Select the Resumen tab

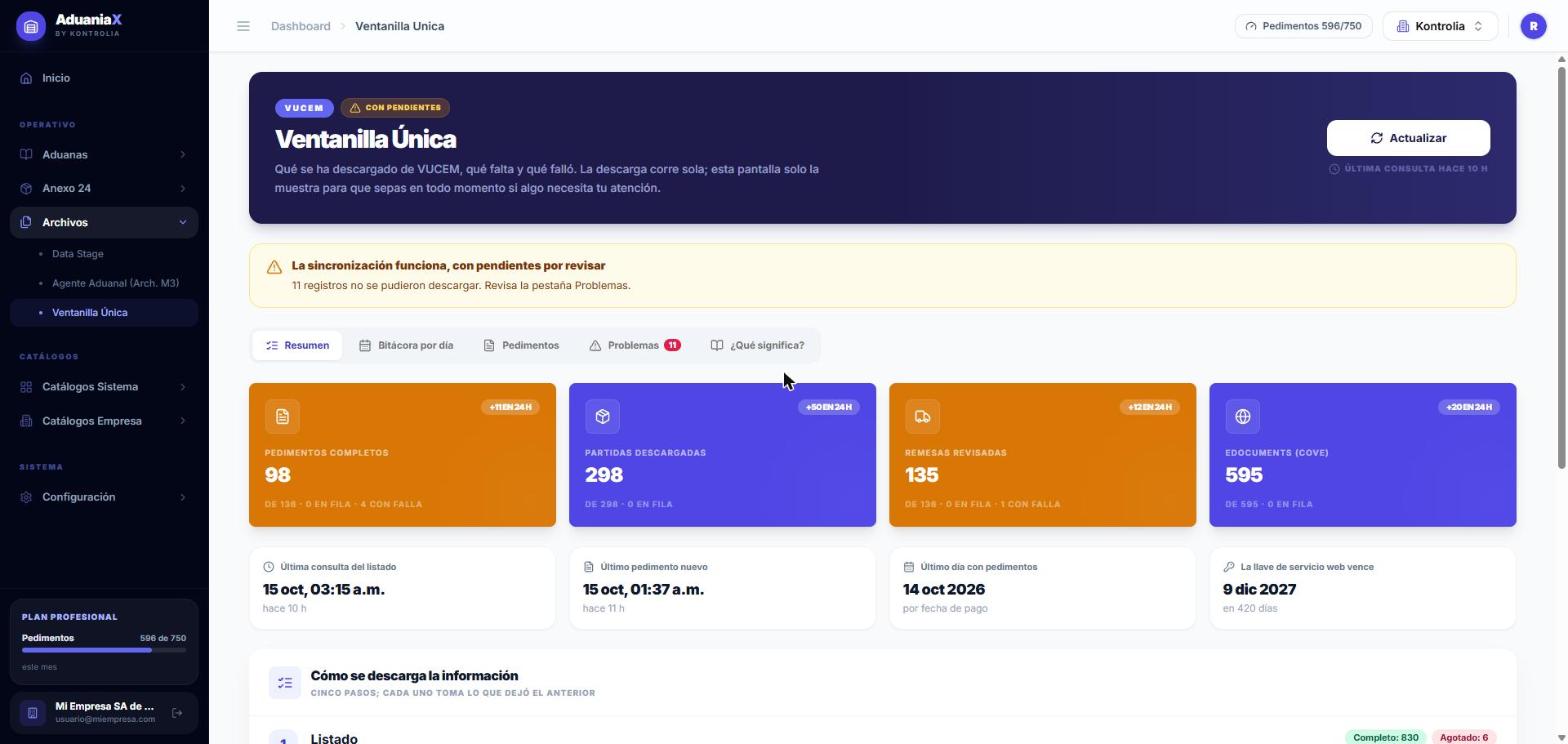(297, 345)
